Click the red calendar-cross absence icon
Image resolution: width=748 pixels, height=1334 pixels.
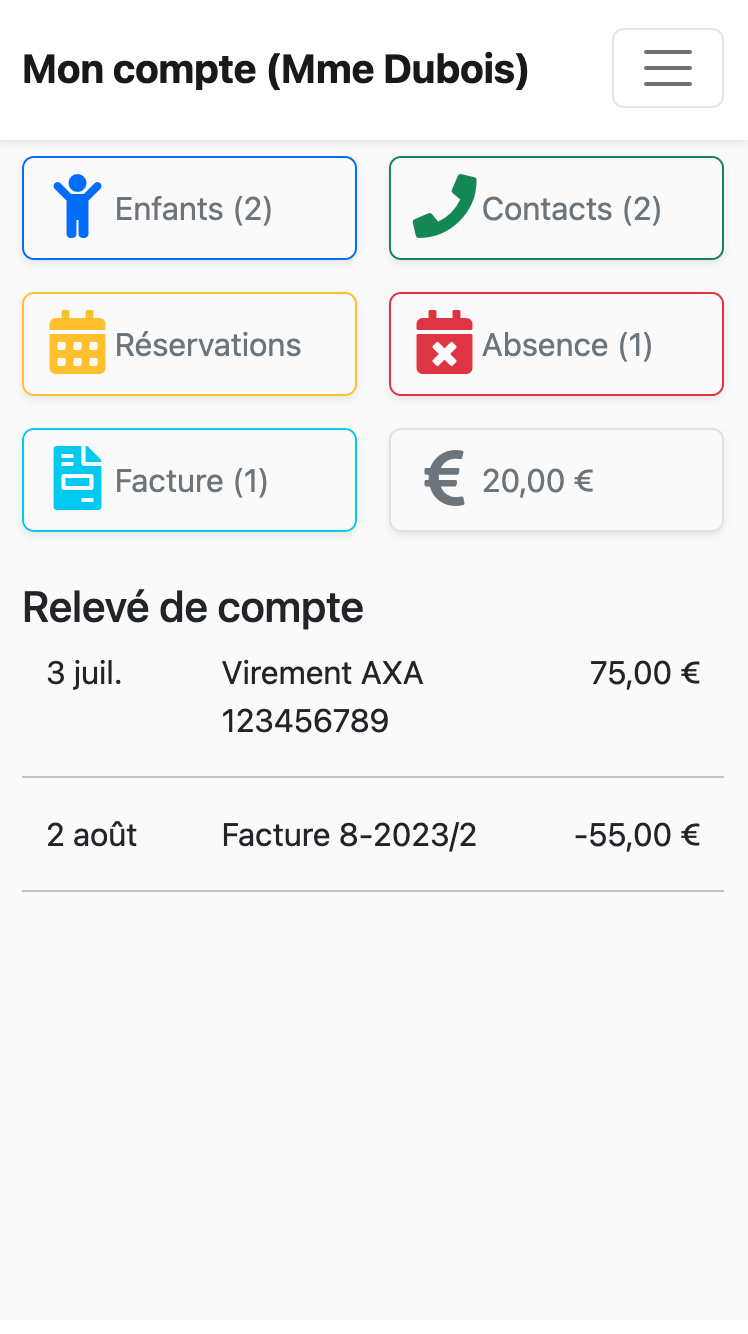[444, 343]
